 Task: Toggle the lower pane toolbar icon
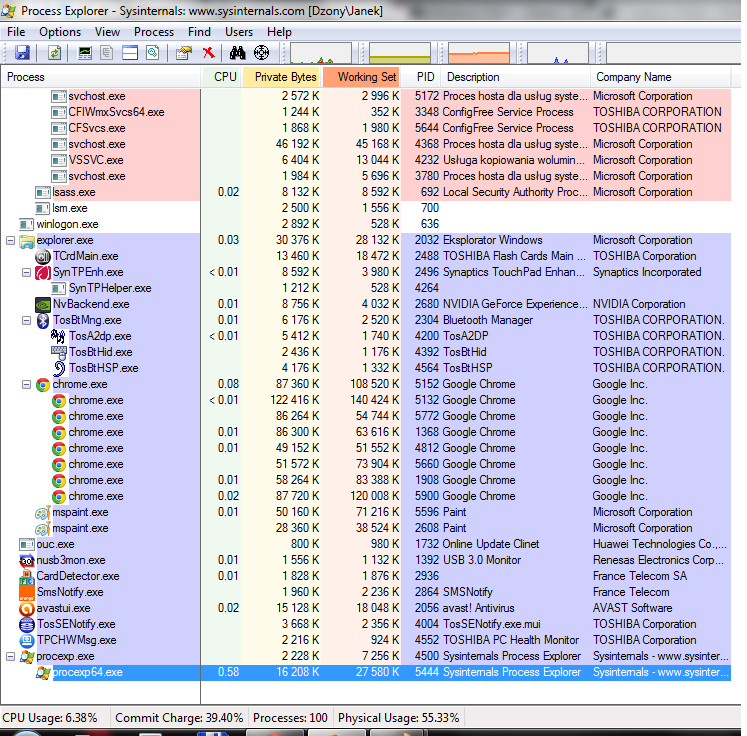(x=130, y=52)
